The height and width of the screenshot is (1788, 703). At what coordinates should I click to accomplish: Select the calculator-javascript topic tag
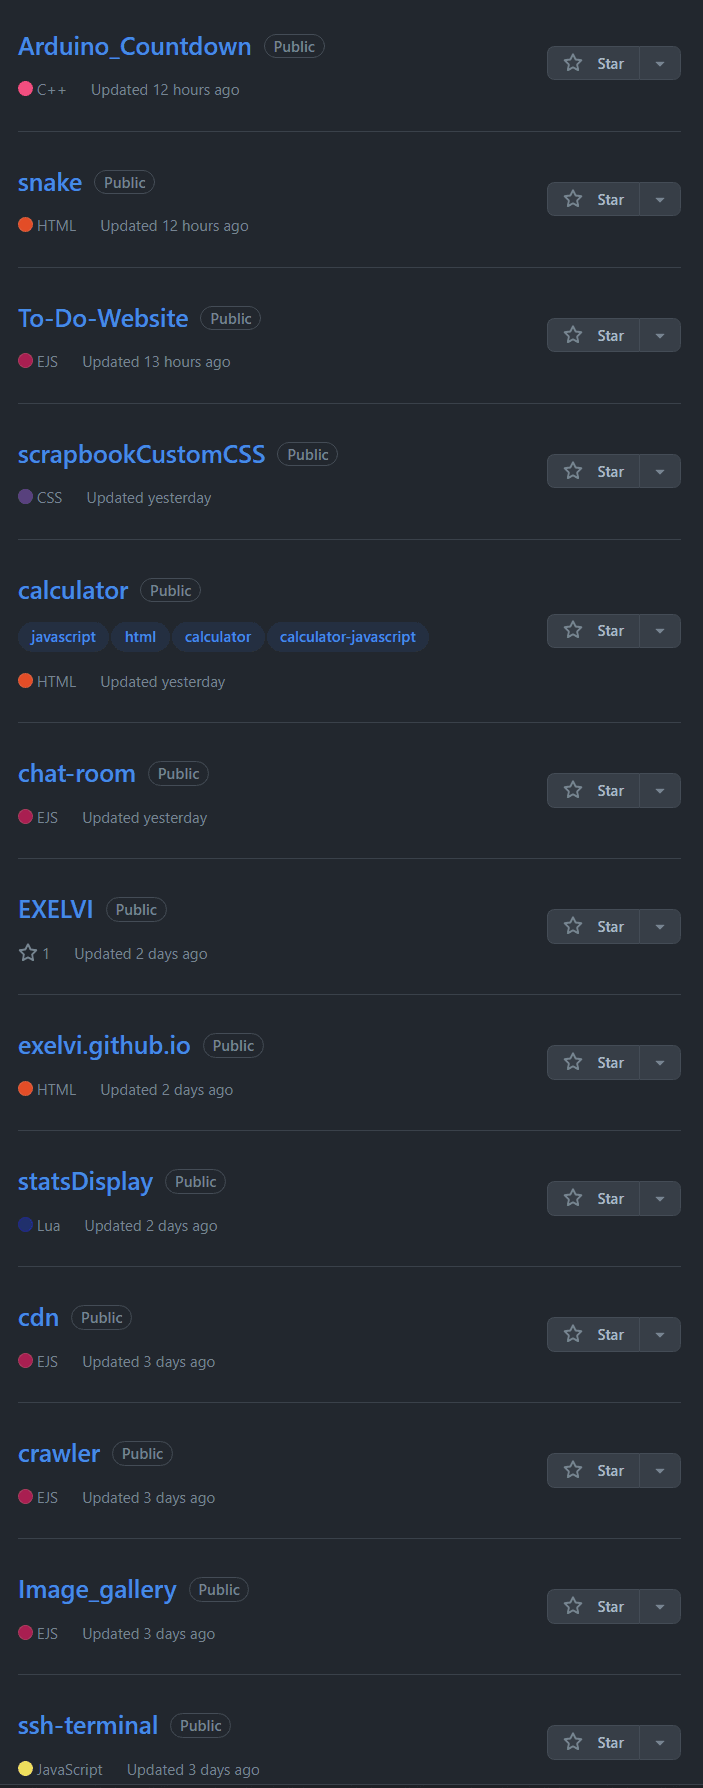(x=347, y=637)
